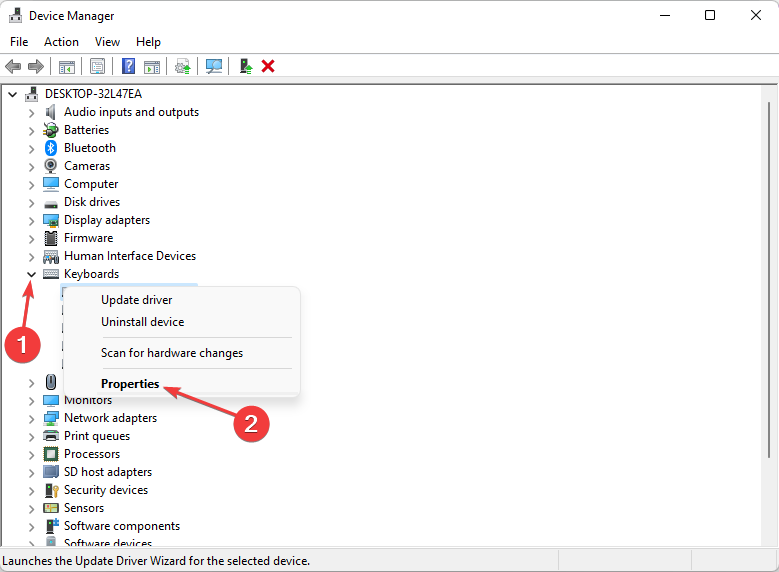Collapse the DESKTOP-32L47EA root node
The width and height of the screenshot is (779, 572).
(x=13, y=94)
